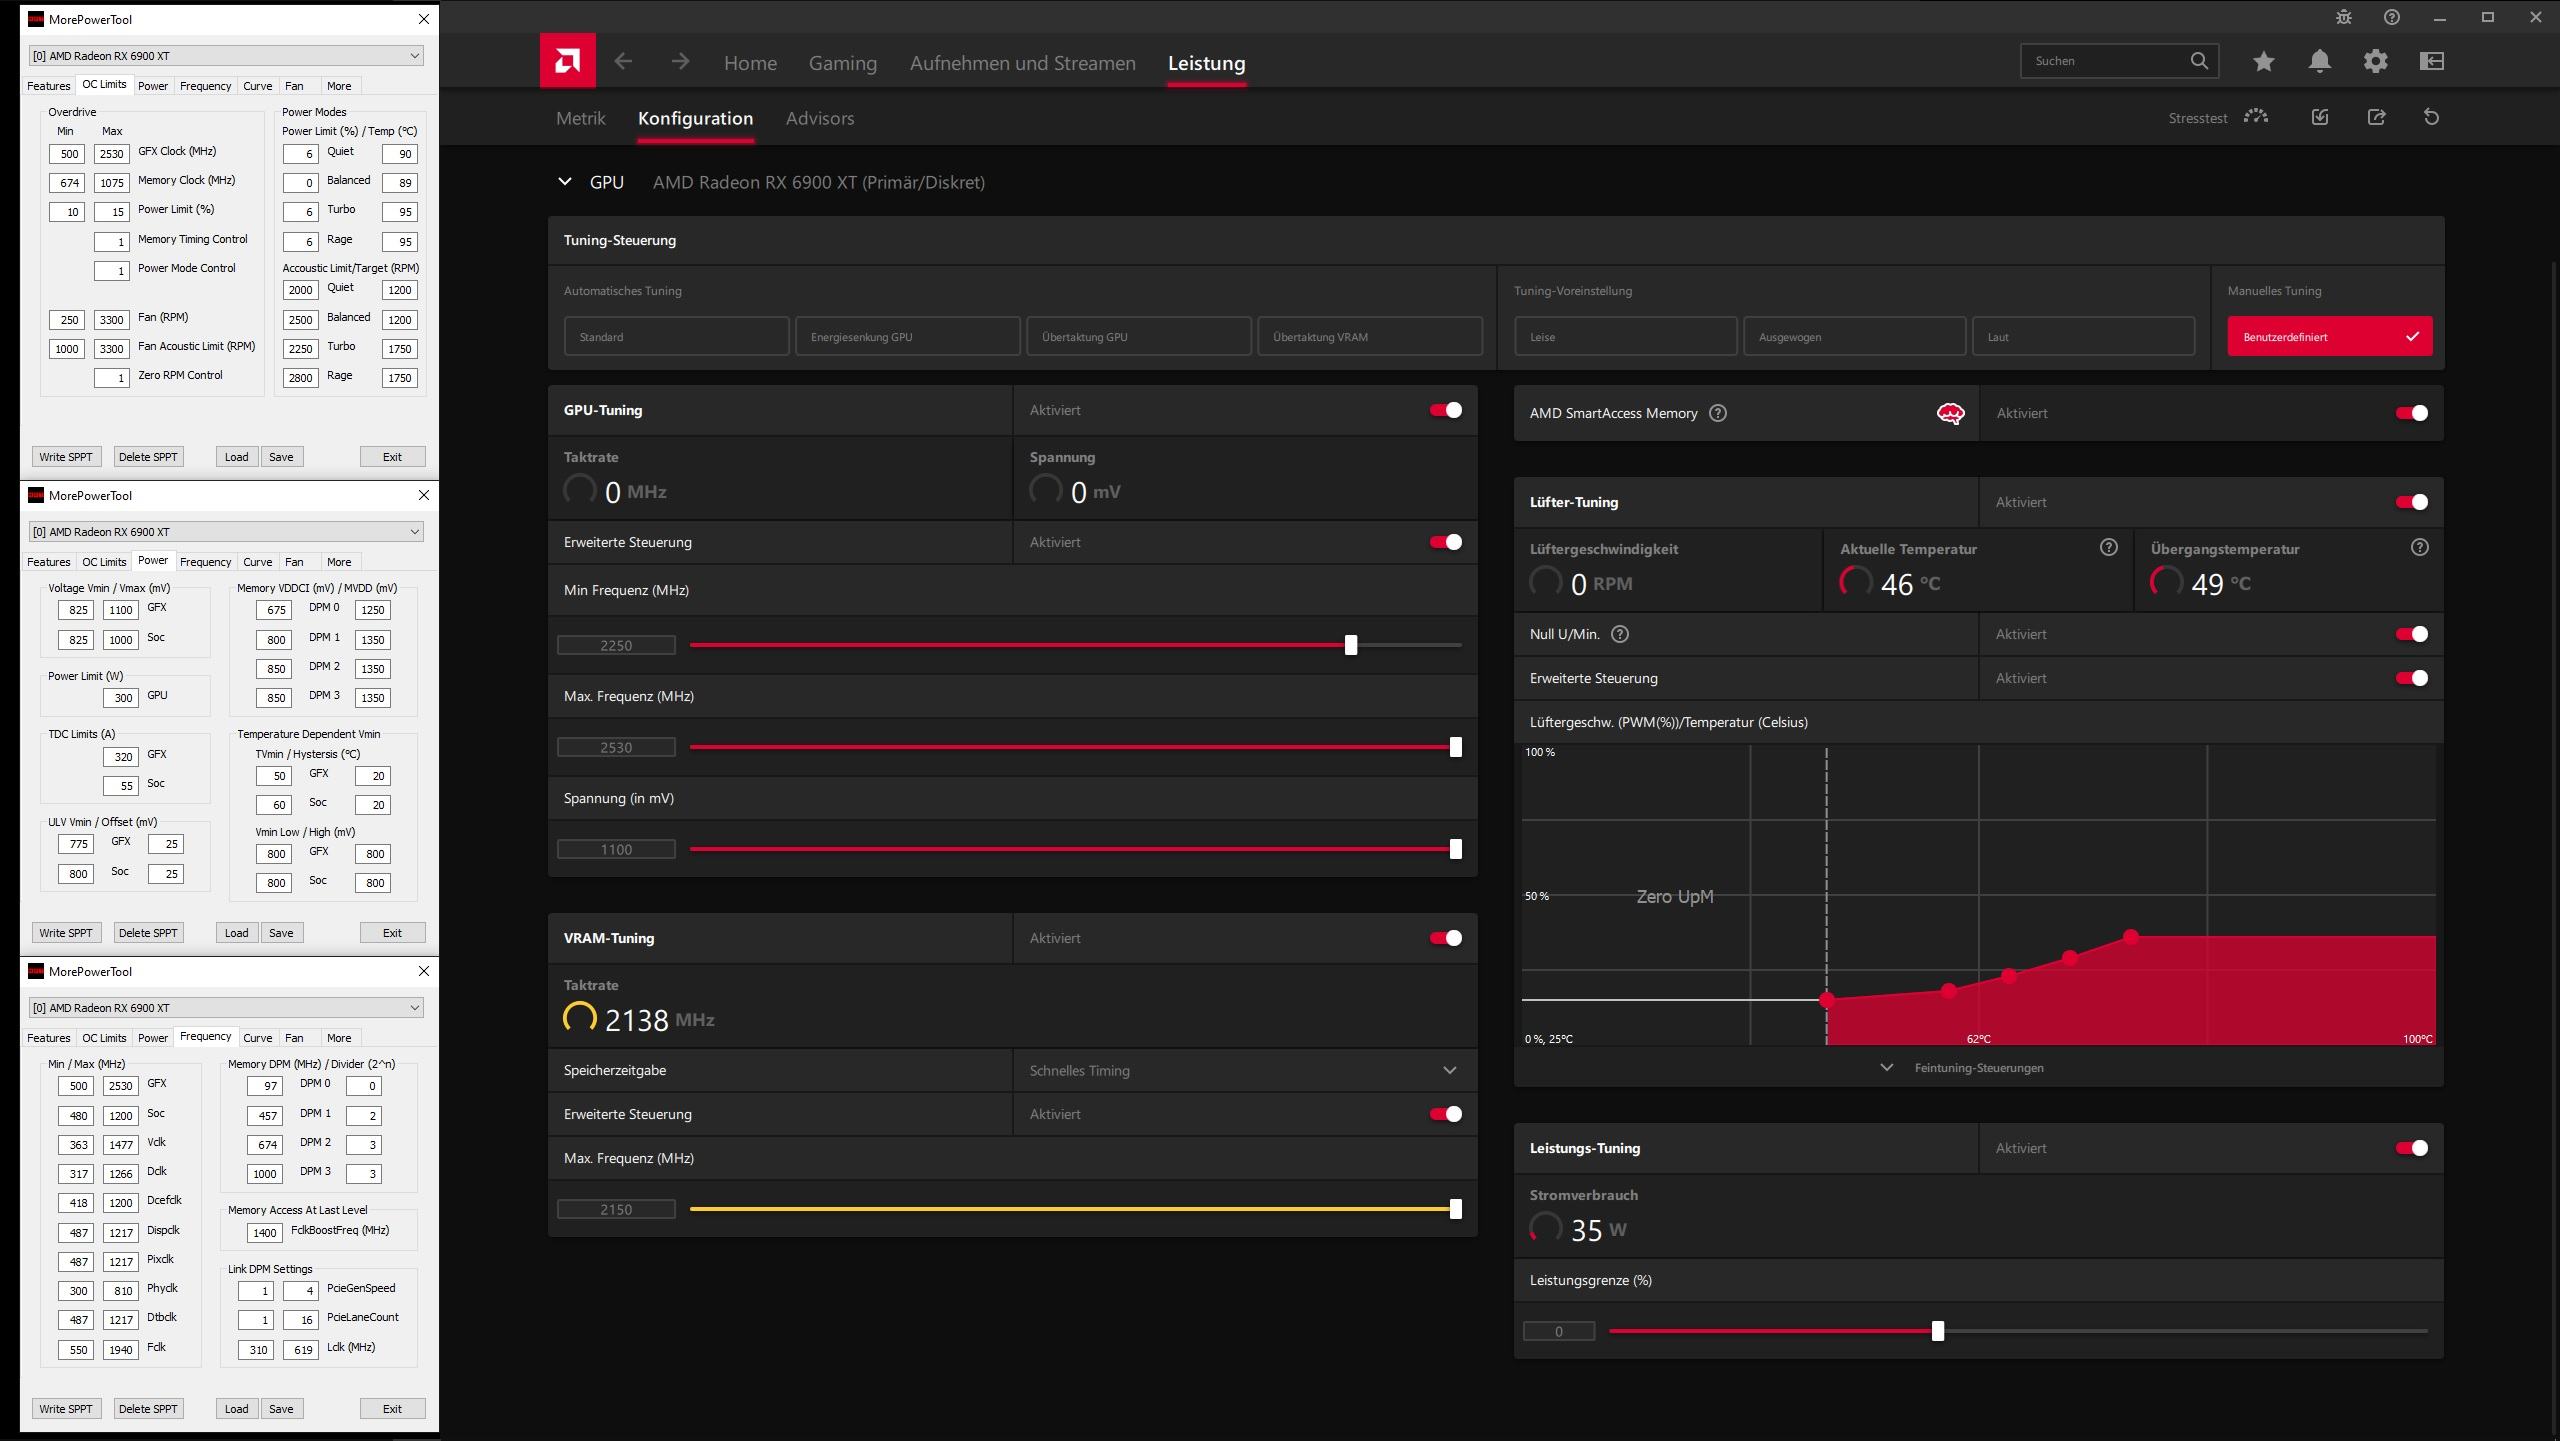Expand Feintuning-Steuerungen
Viewport: 2560px width, 1441px height.
1962,1068
